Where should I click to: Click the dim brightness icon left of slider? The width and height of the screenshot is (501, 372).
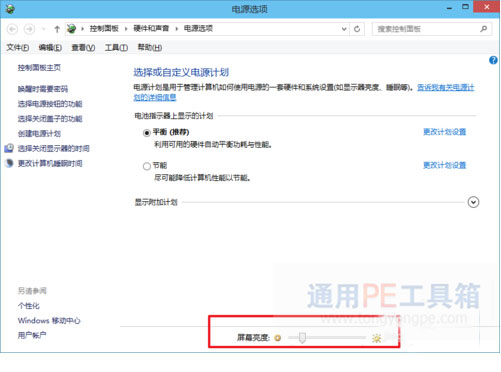[x=278, y=338]
